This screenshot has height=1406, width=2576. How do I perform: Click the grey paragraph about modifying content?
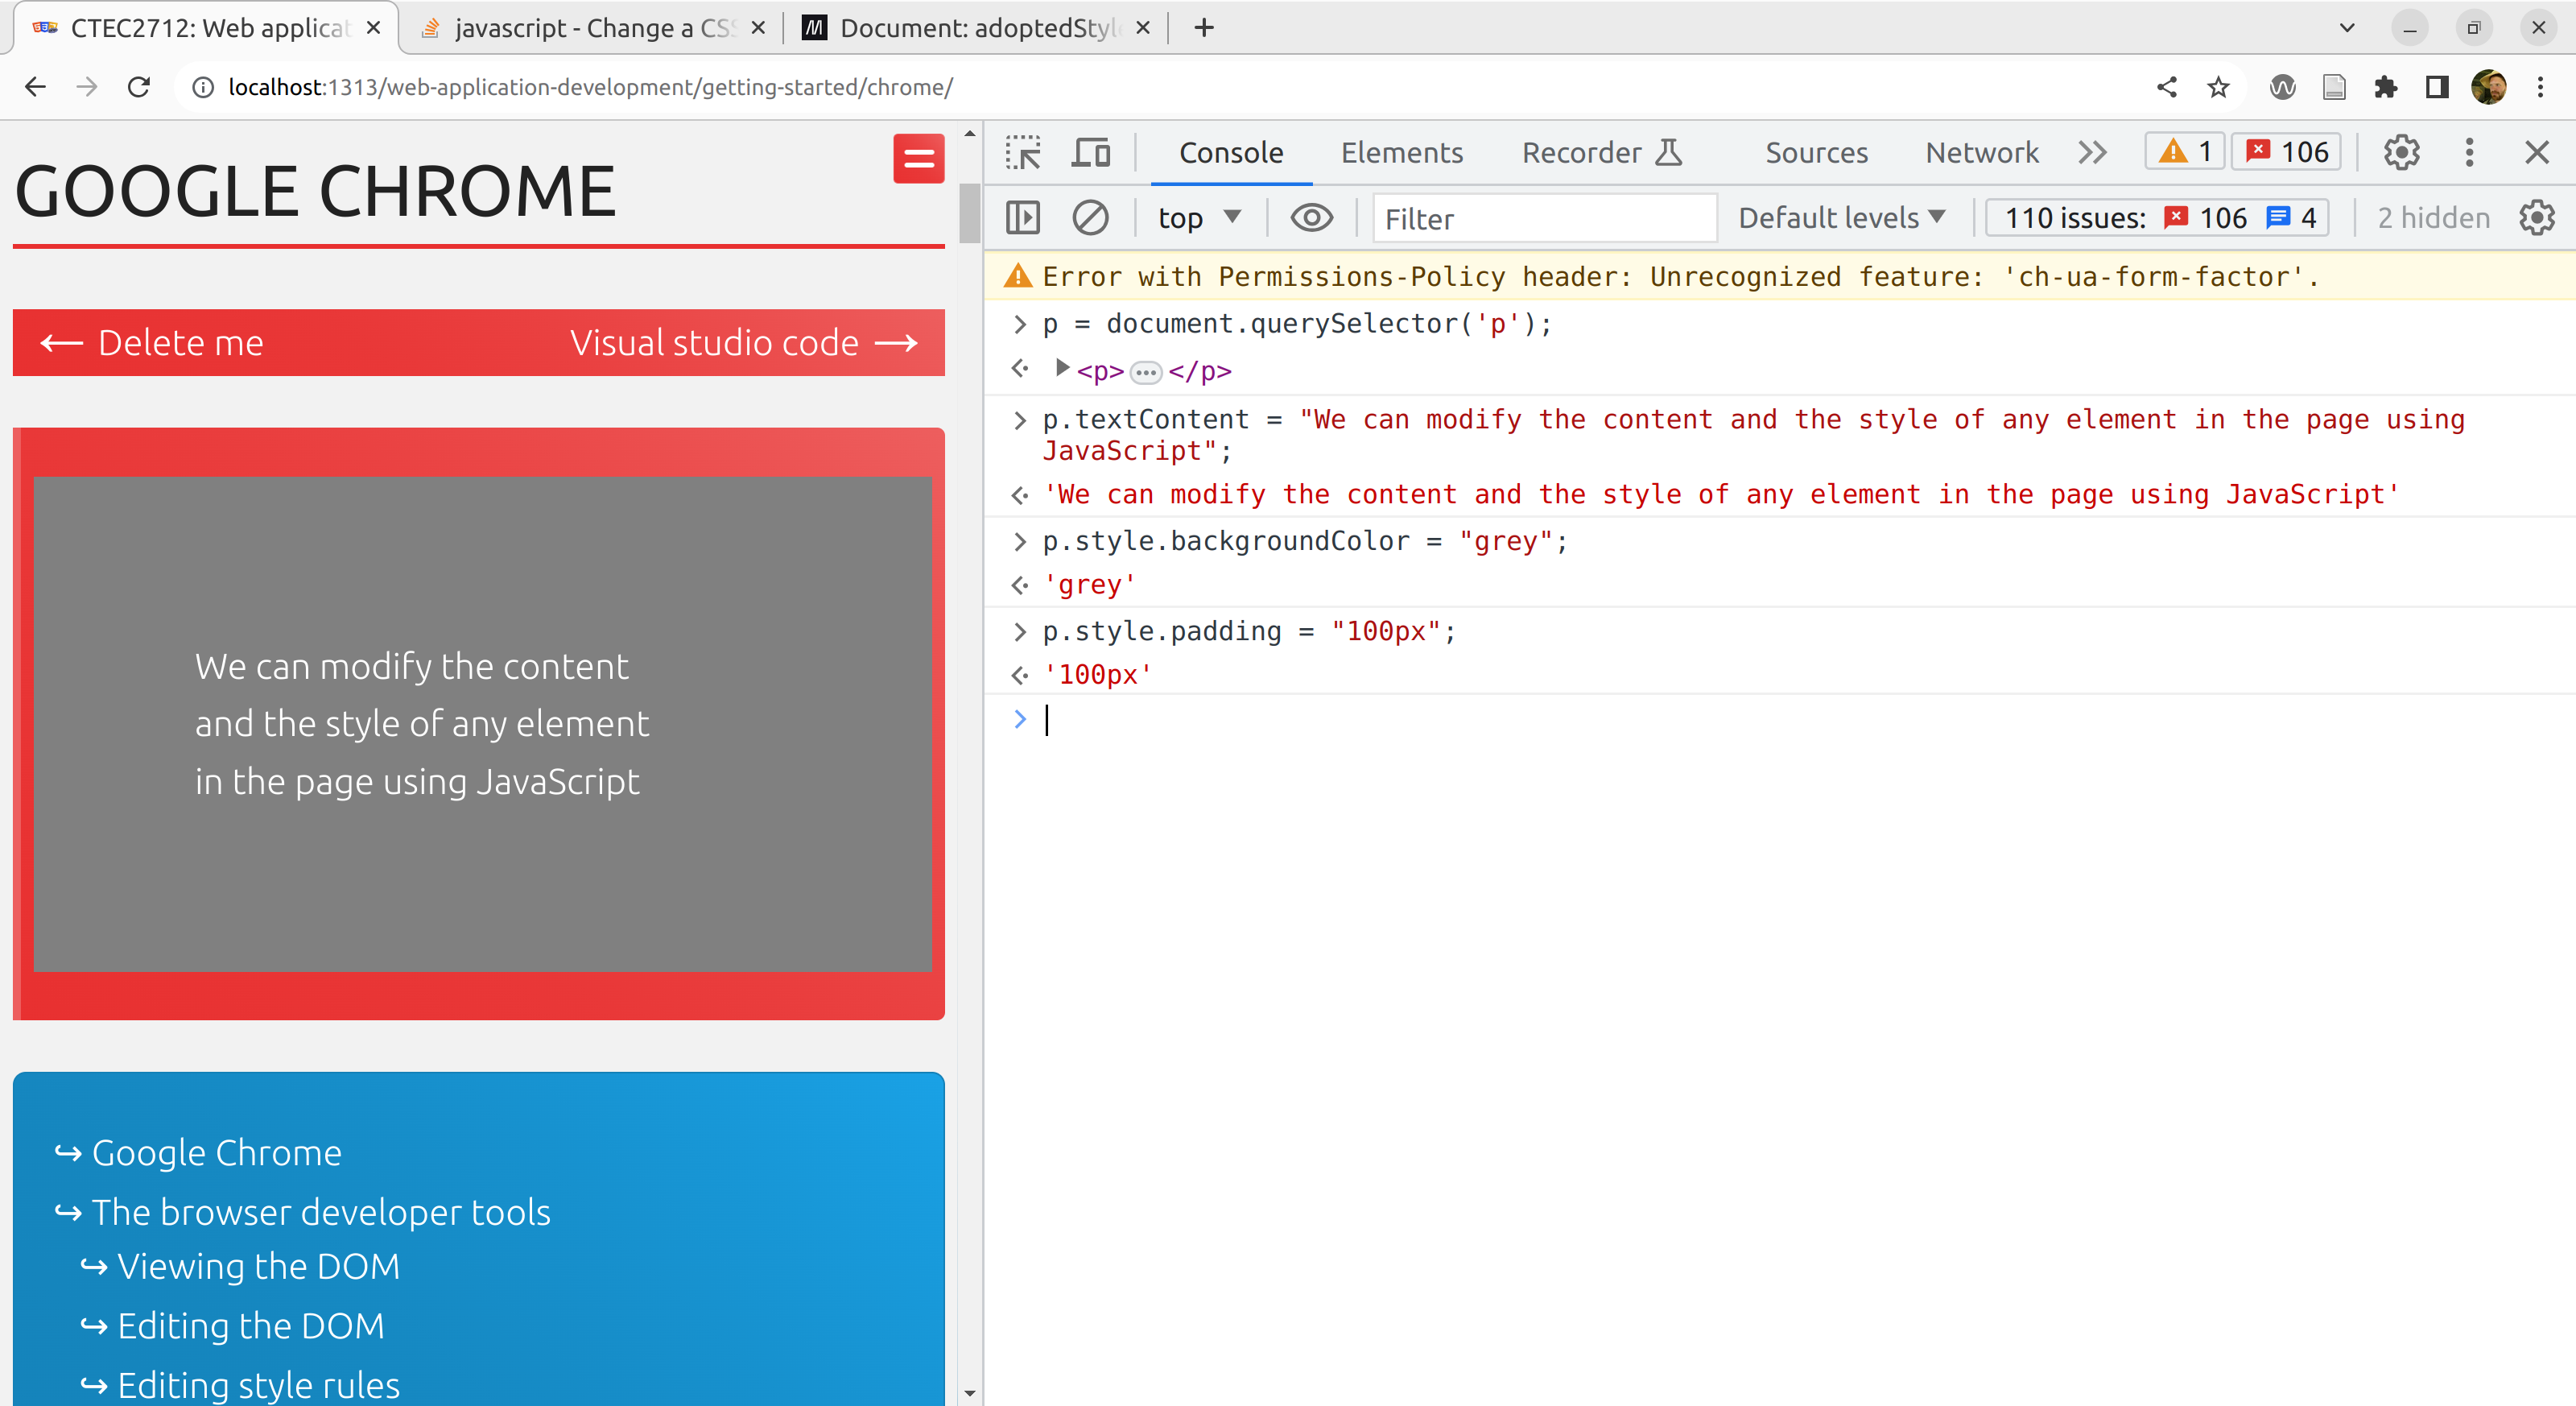tap(482, 724)
